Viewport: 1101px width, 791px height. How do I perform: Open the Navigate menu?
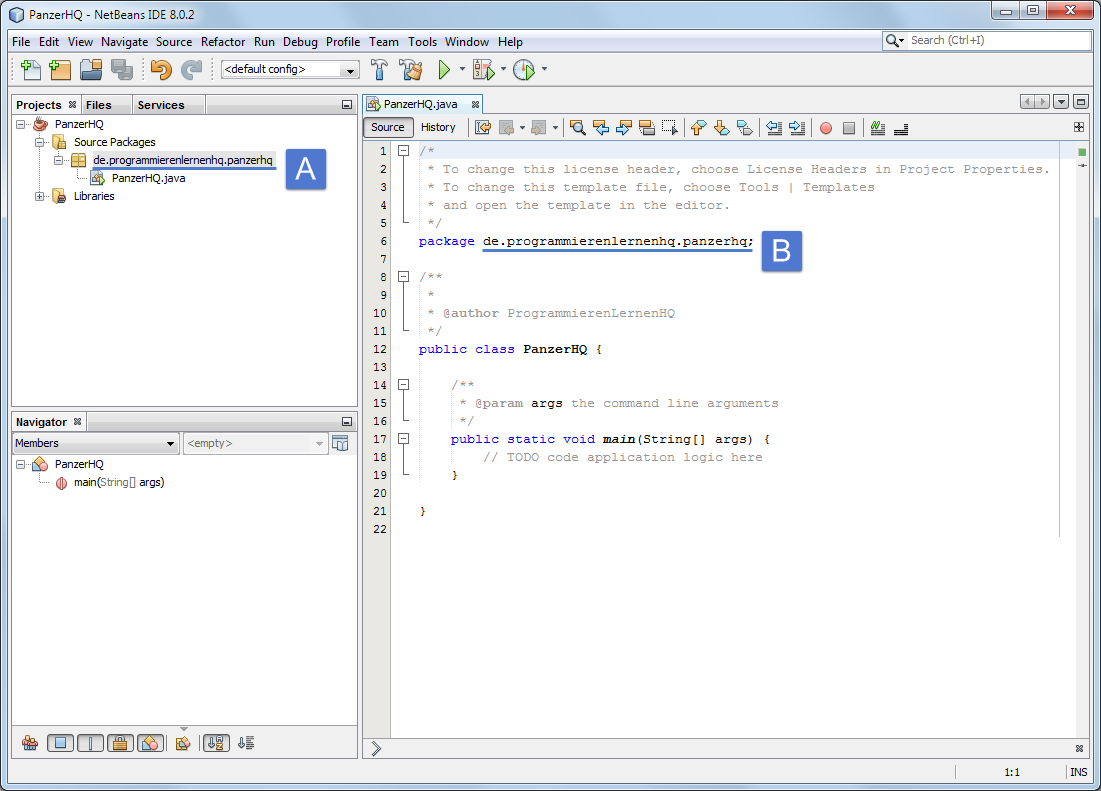tap(125, 42)
